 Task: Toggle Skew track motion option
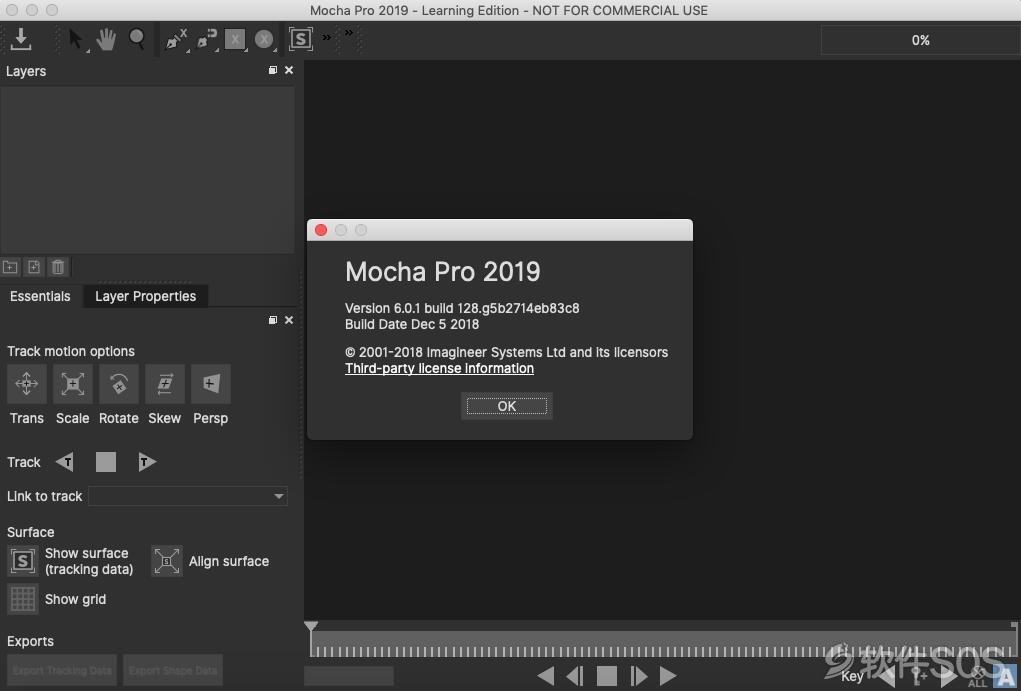pos(165,384)
